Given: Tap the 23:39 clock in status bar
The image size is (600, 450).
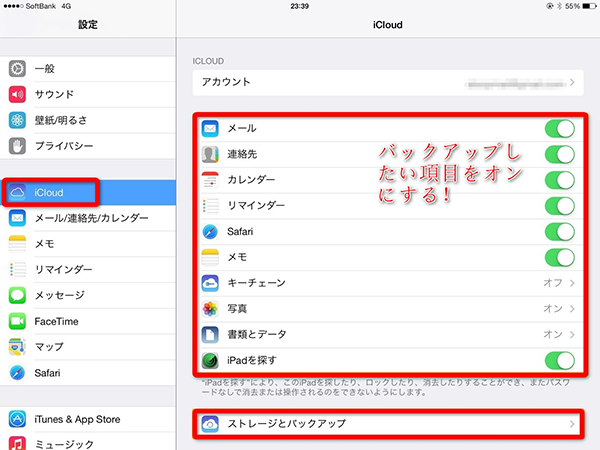Looking at the screenshot, I should [300, 6].
